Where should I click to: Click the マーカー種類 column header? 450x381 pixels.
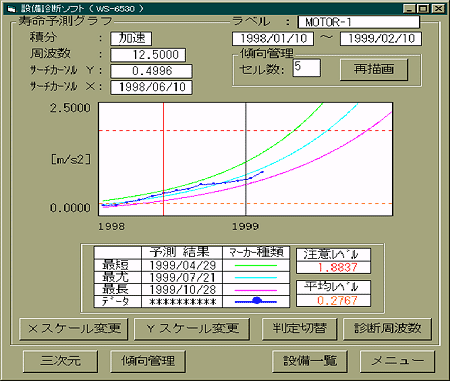click(x=256, y=253)
